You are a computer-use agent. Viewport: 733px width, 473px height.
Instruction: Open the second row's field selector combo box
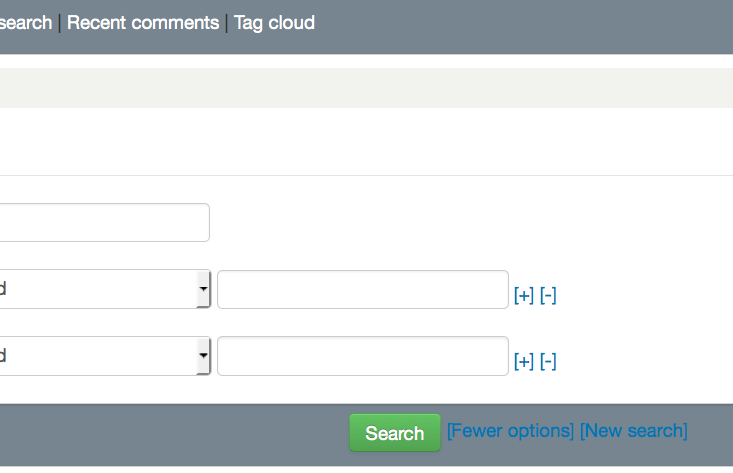click(x=100, y=355)
